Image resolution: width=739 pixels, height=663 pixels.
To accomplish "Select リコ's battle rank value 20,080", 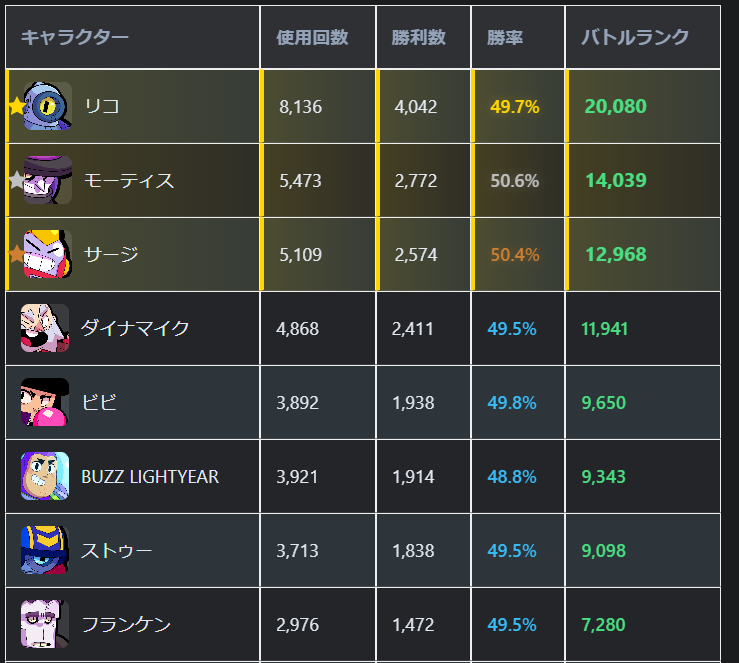I will [616, 106].
